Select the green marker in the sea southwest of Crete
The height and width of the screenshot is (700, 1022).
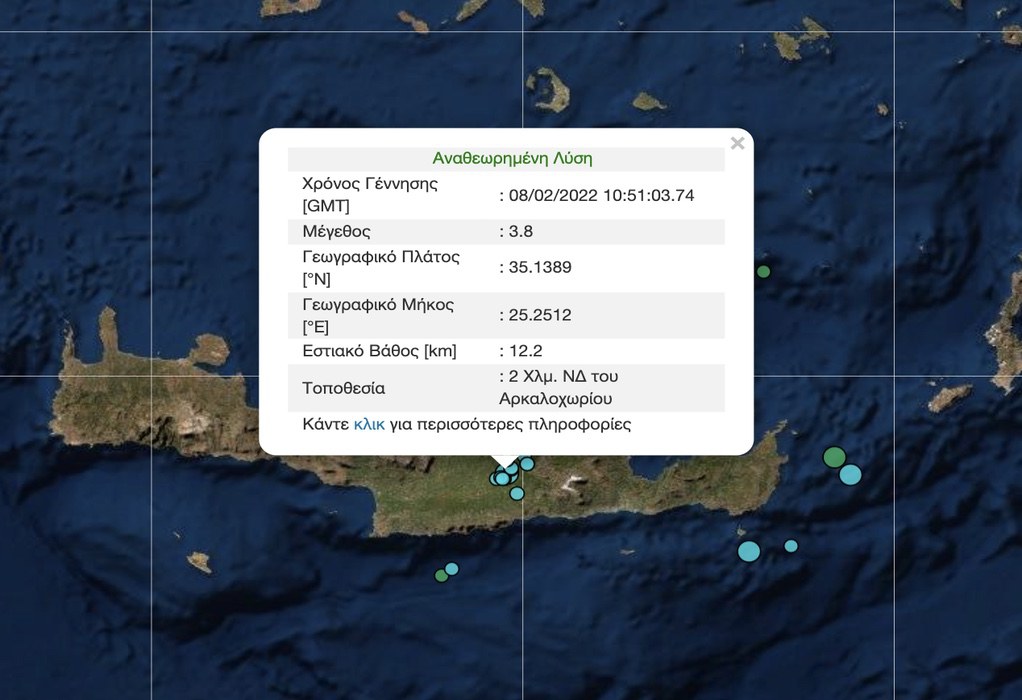[441, 575]
